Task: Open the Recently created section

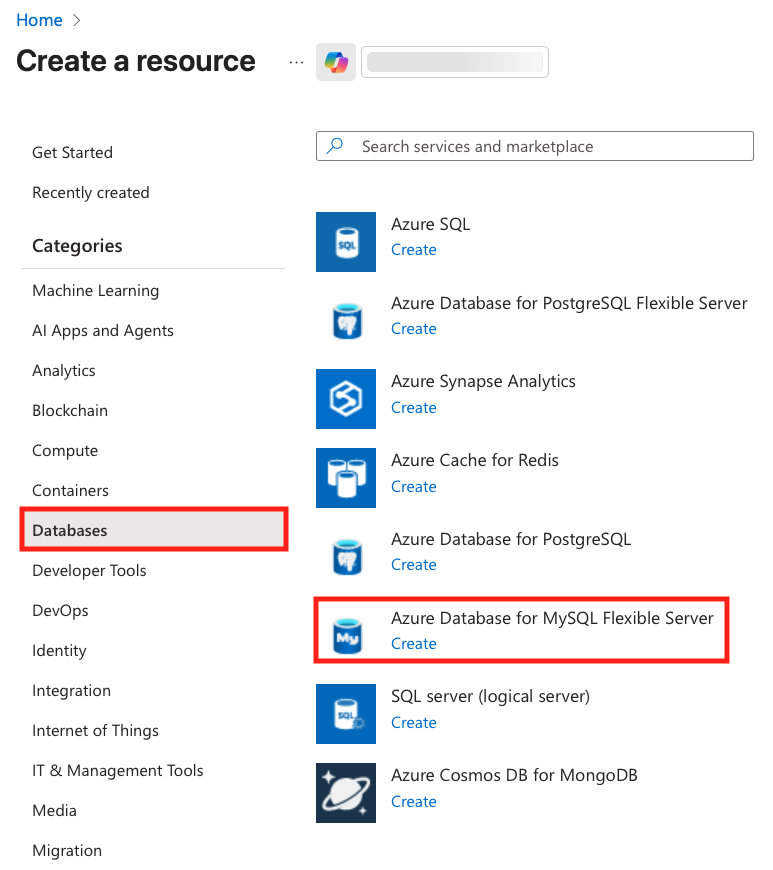Action: tap(90, 193)
